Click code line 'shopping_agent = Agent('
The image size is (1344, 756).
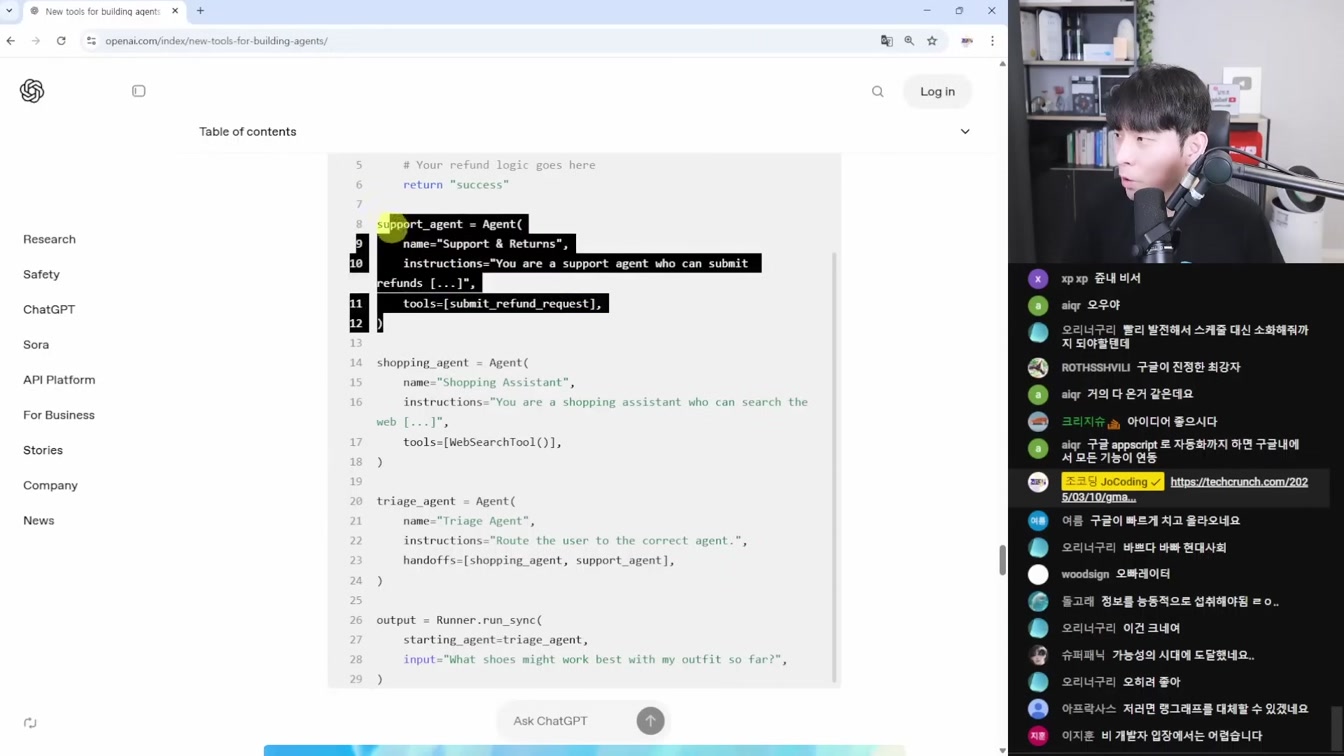(453, 362)
